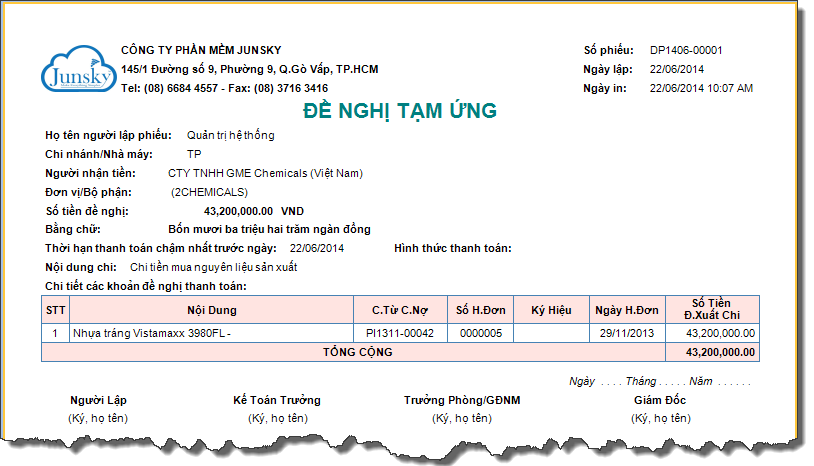Click the C.Từ C.Nợ column header
The width and height of the screenshot is (814, 466).
(399, 310)
